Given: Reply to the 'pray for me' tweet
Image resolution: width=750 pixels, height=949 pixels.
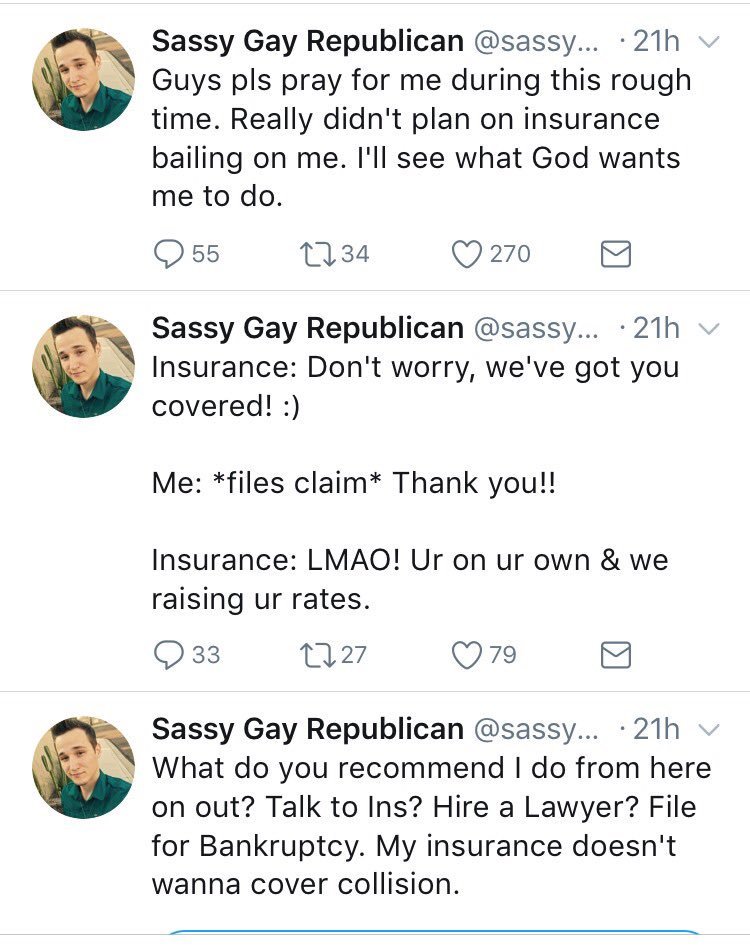Looking at the screenshot, I should 168,254.
